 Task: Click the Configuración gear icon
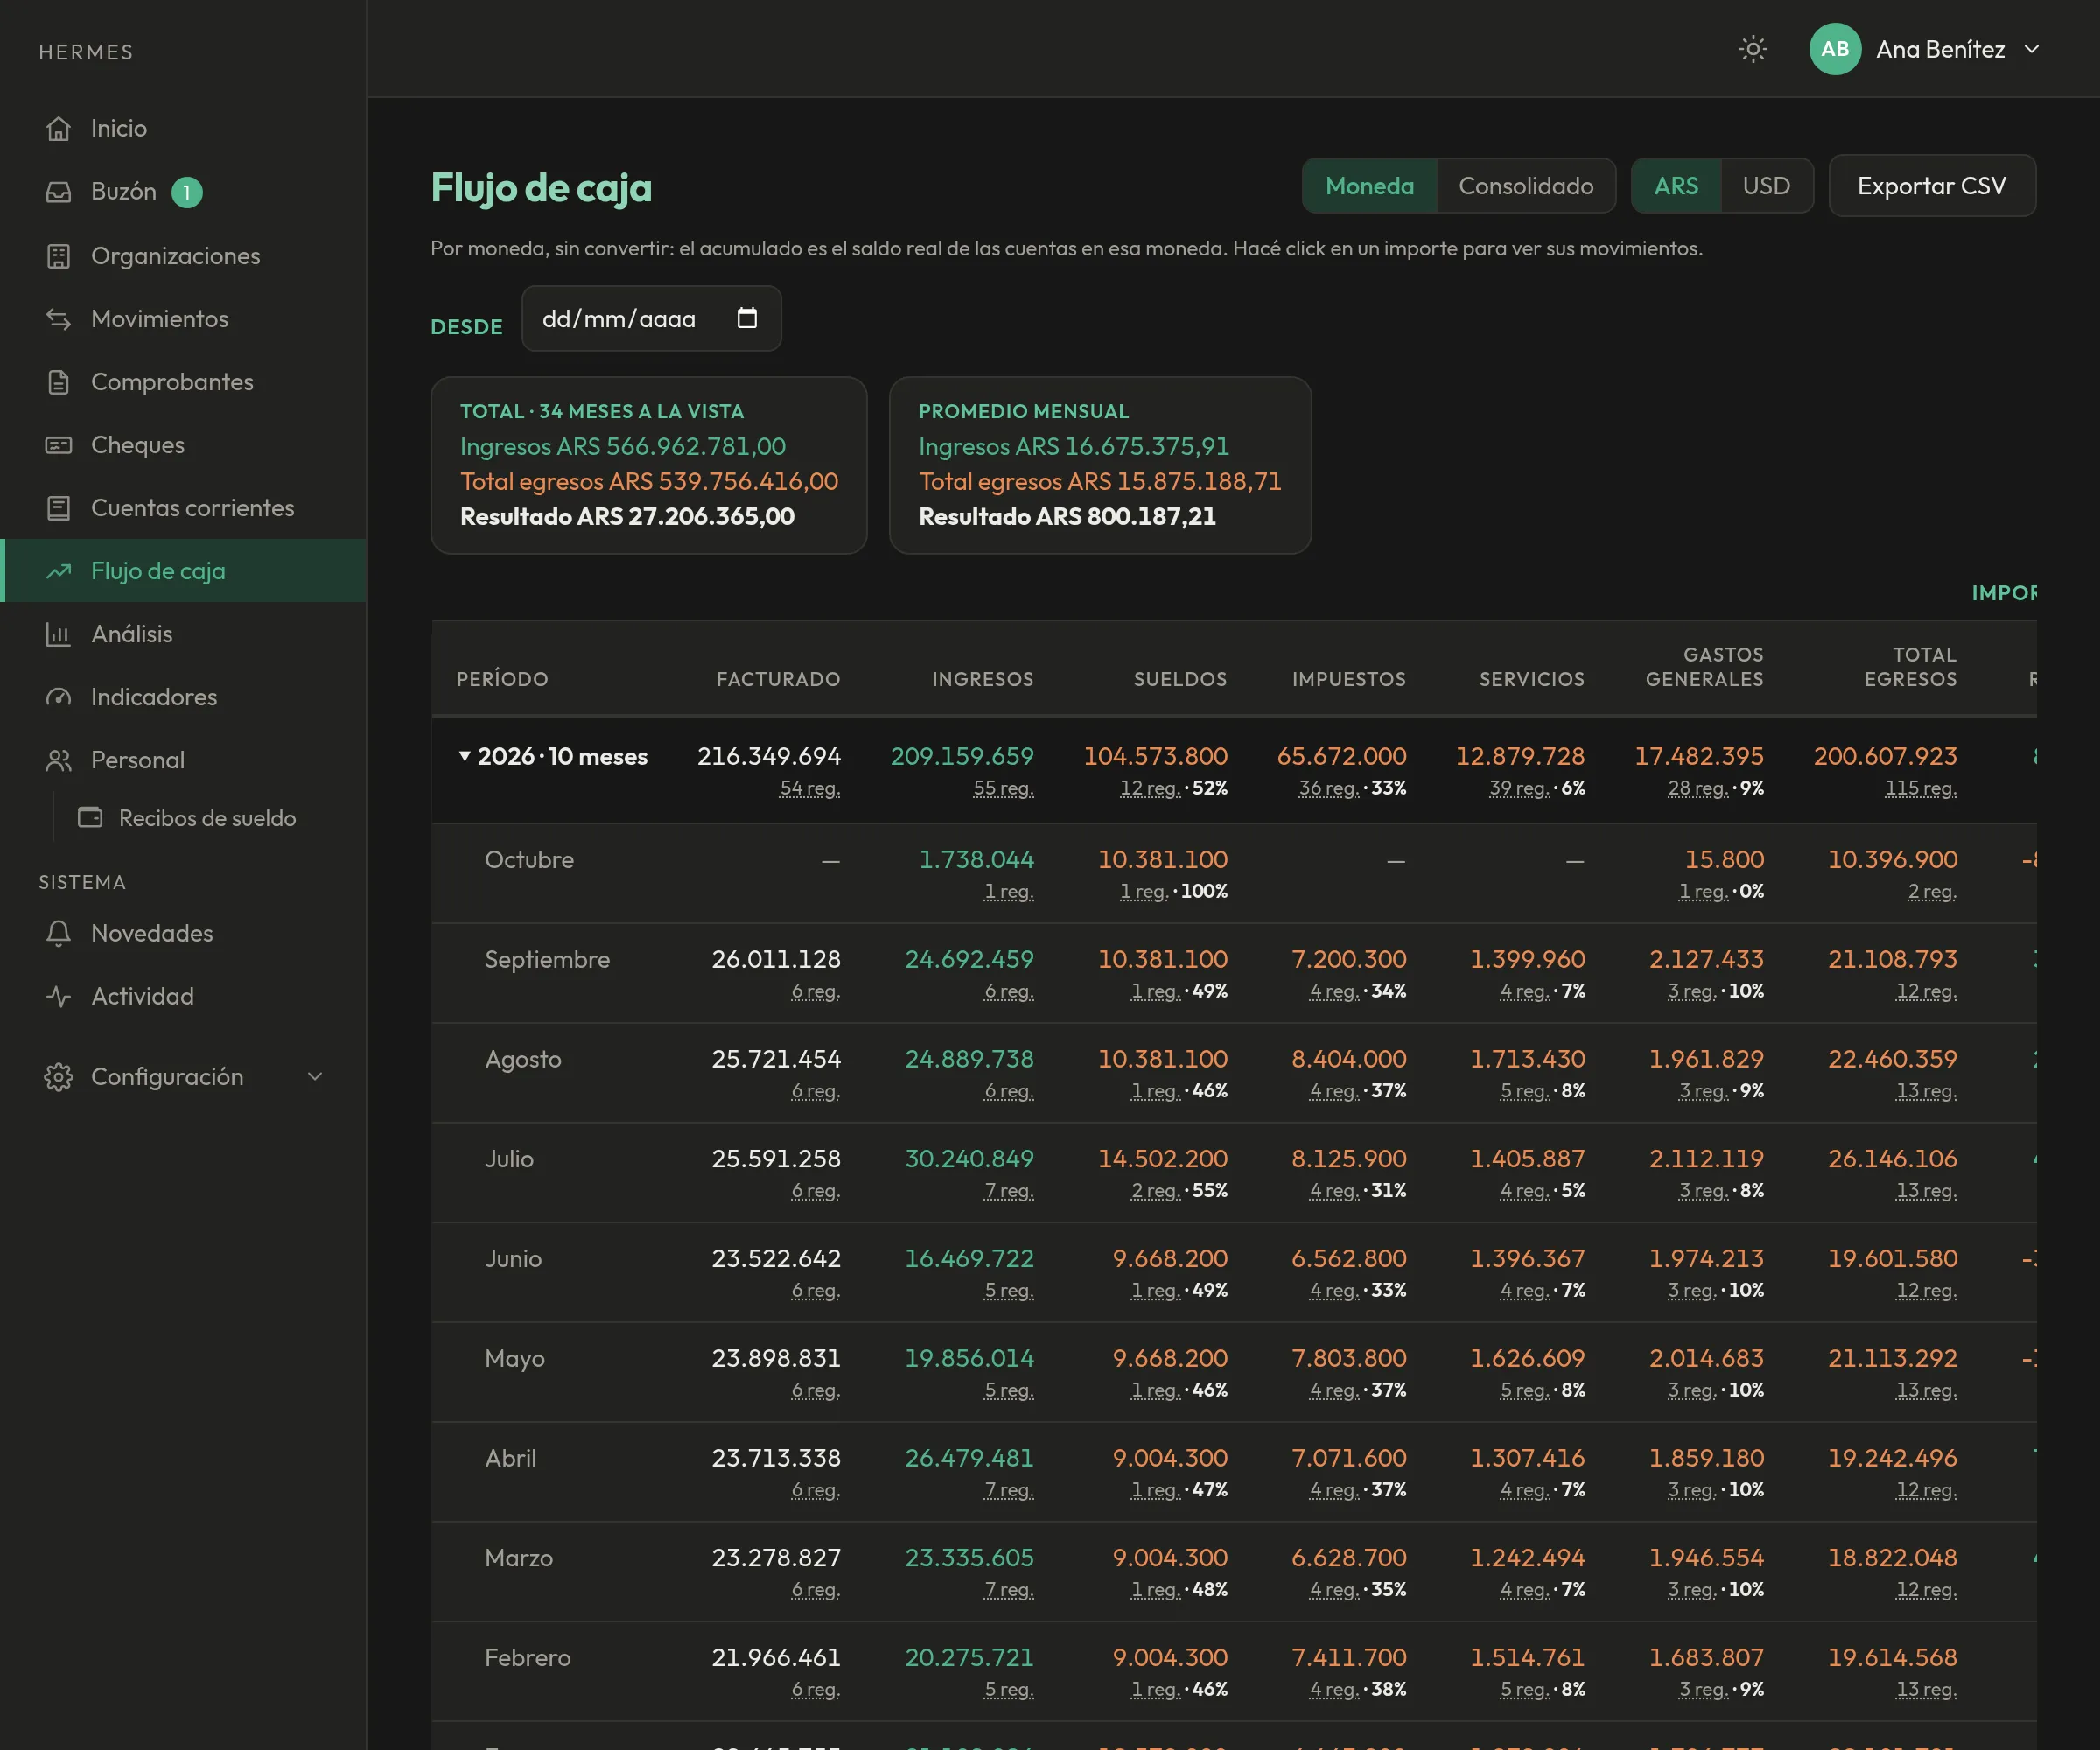pyautogui.click(x=58, y=1077)
